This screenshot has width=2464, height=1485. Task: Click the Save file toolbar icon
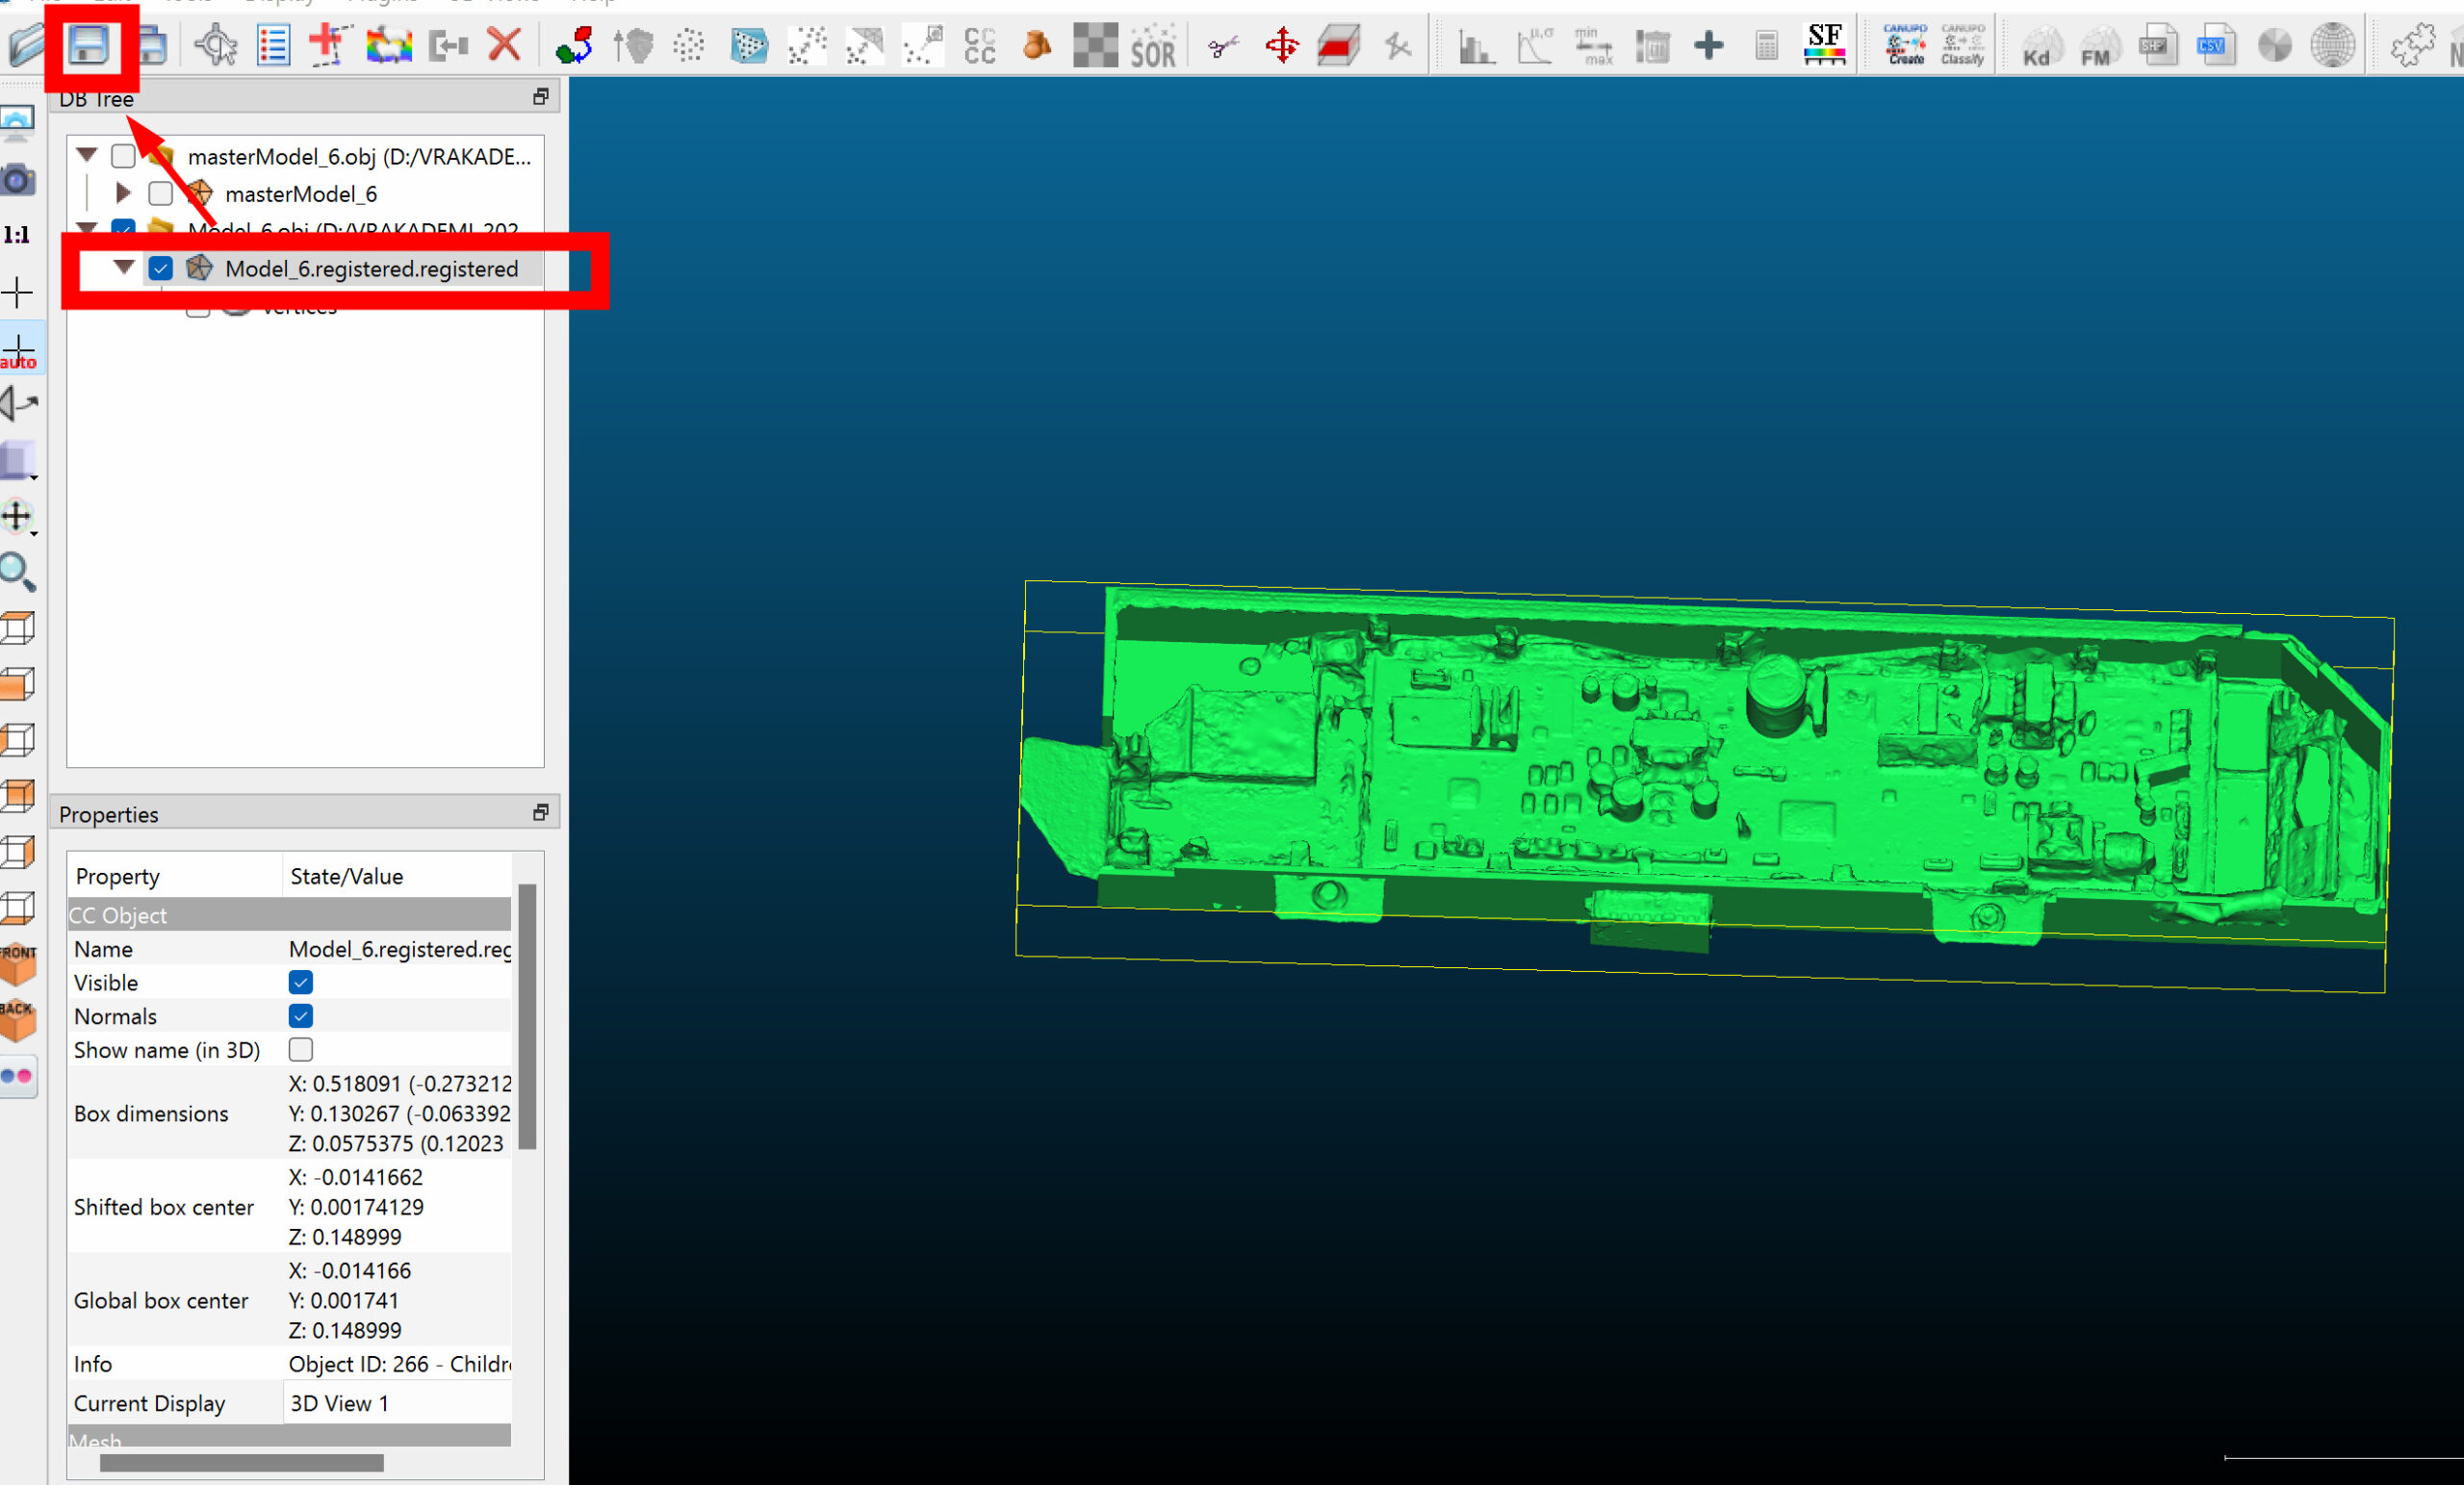point(88,46)
